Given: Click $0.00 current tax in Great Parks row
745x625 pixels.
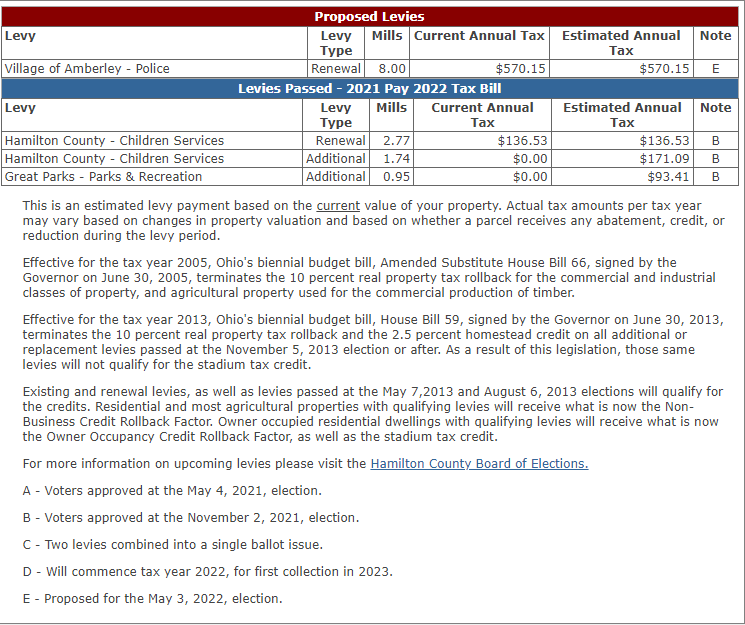Looking at the screenshot, I should coord(530,177).
